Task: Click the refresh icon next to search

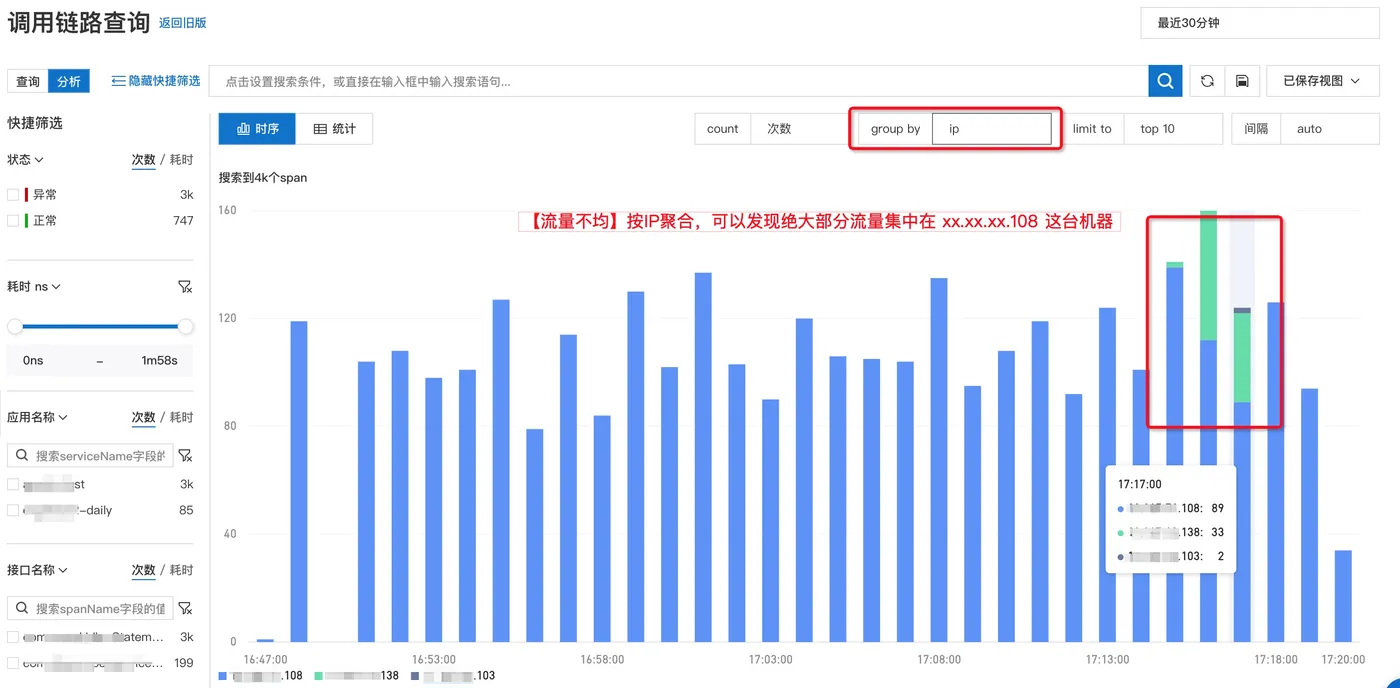Action: [1207, 81]
